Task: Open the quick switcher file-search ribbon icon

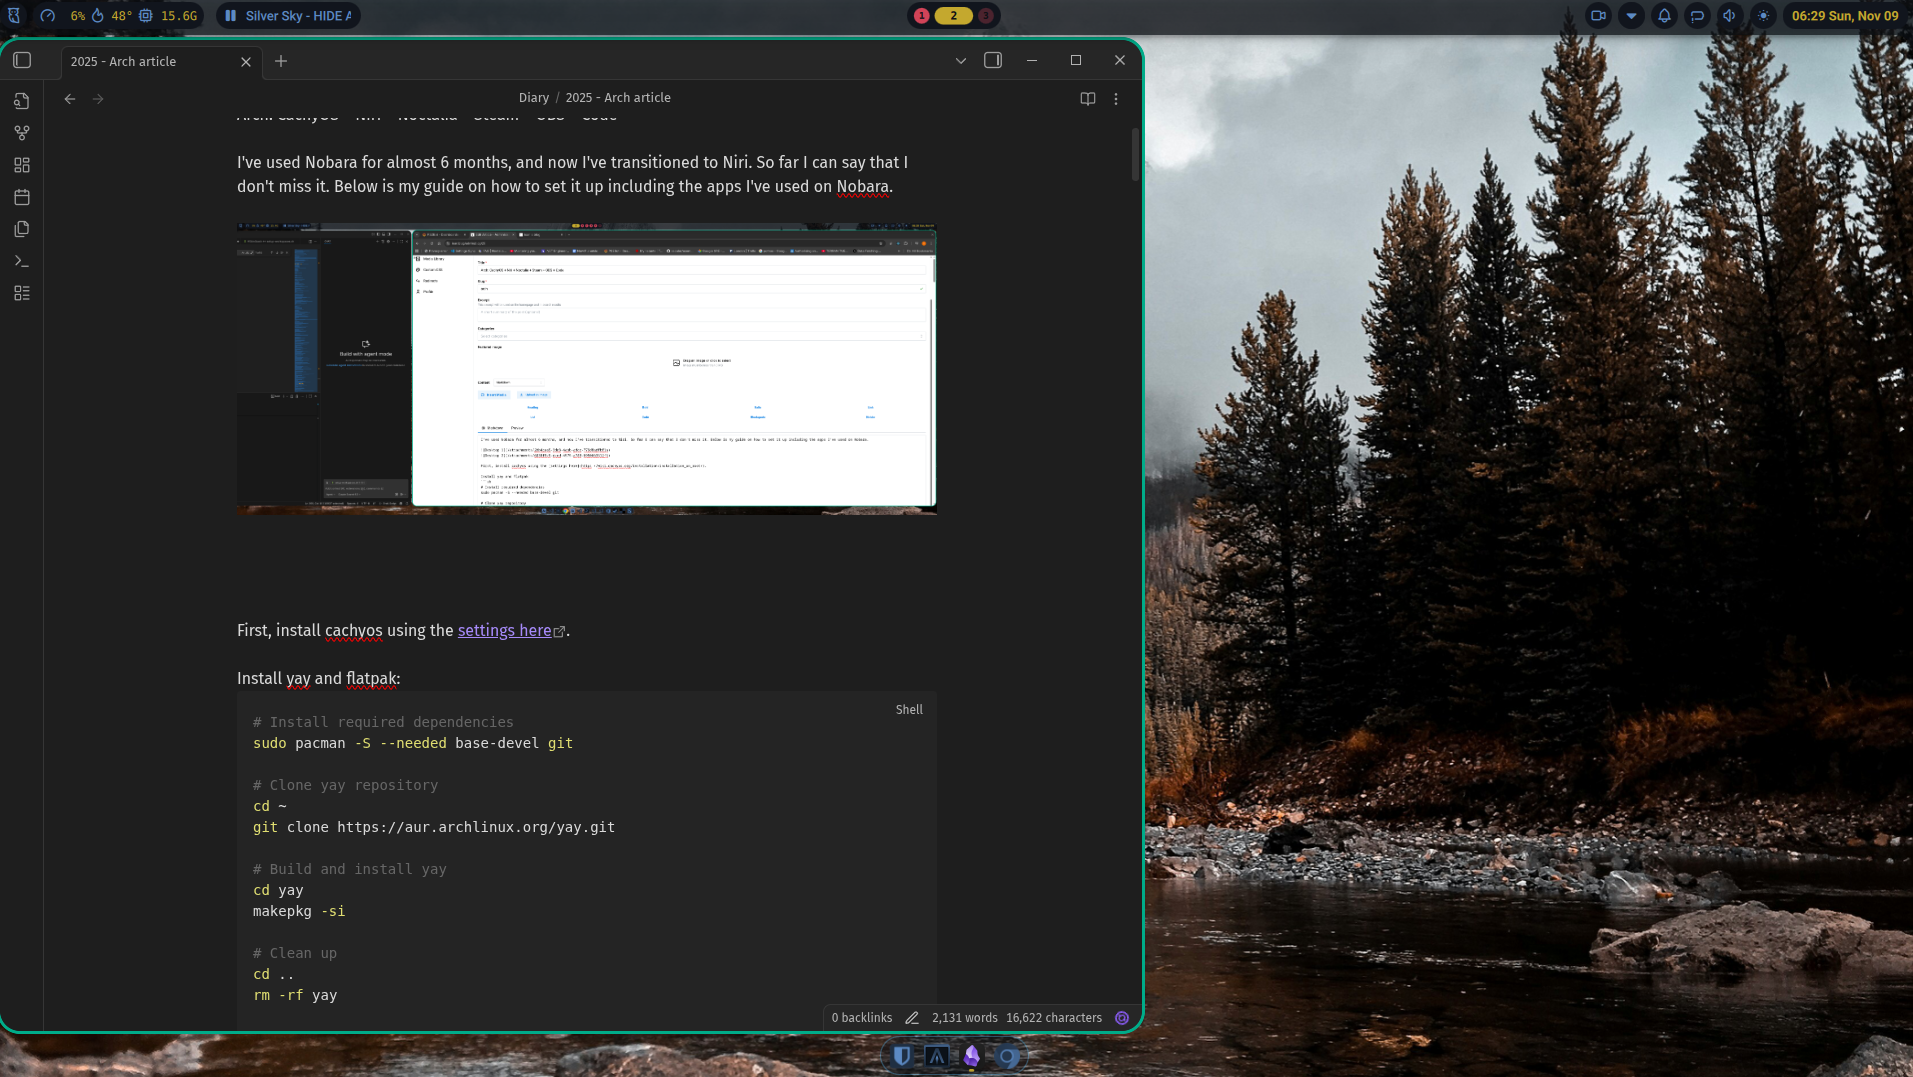Action: point(22,101)
